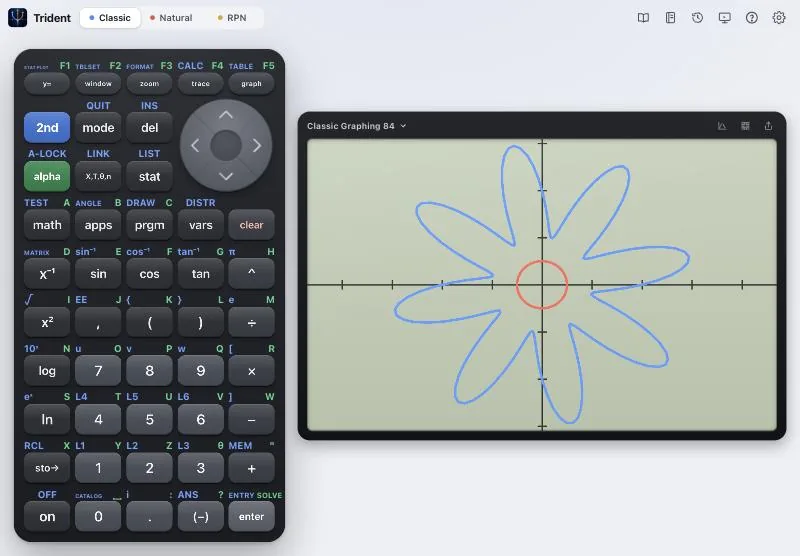Switch to Classic mode tab
800x556 pixels.
pyautogui.click(x=110, y=18)
